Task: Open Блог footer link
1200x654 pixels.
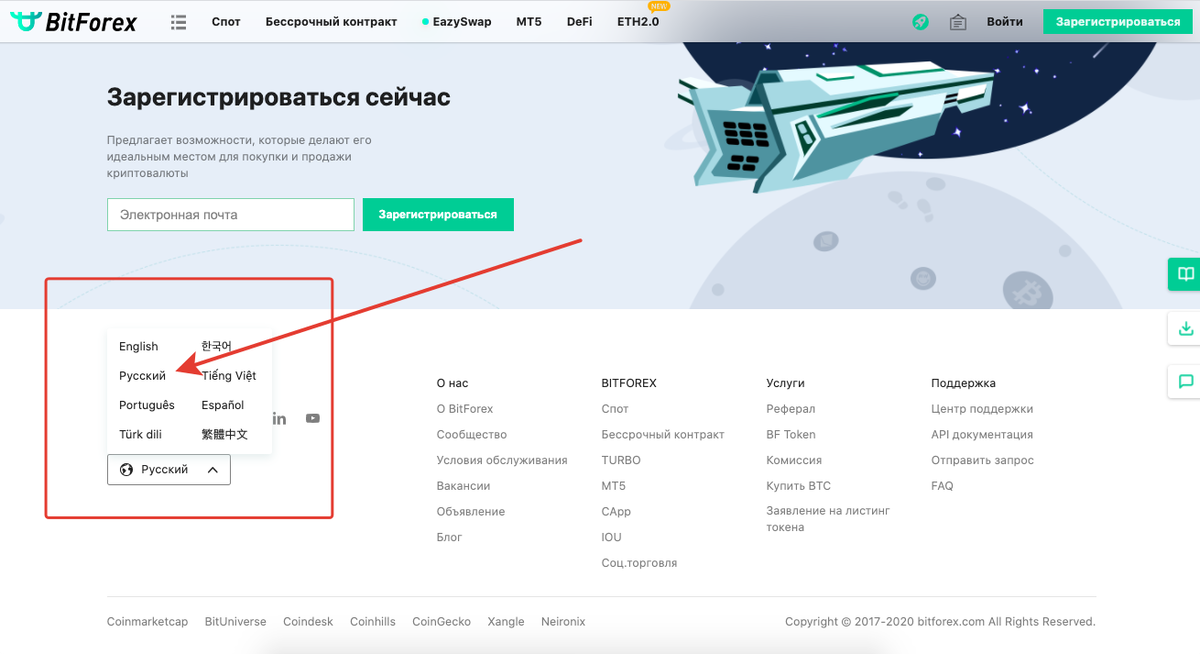Action: click(450, 537)
